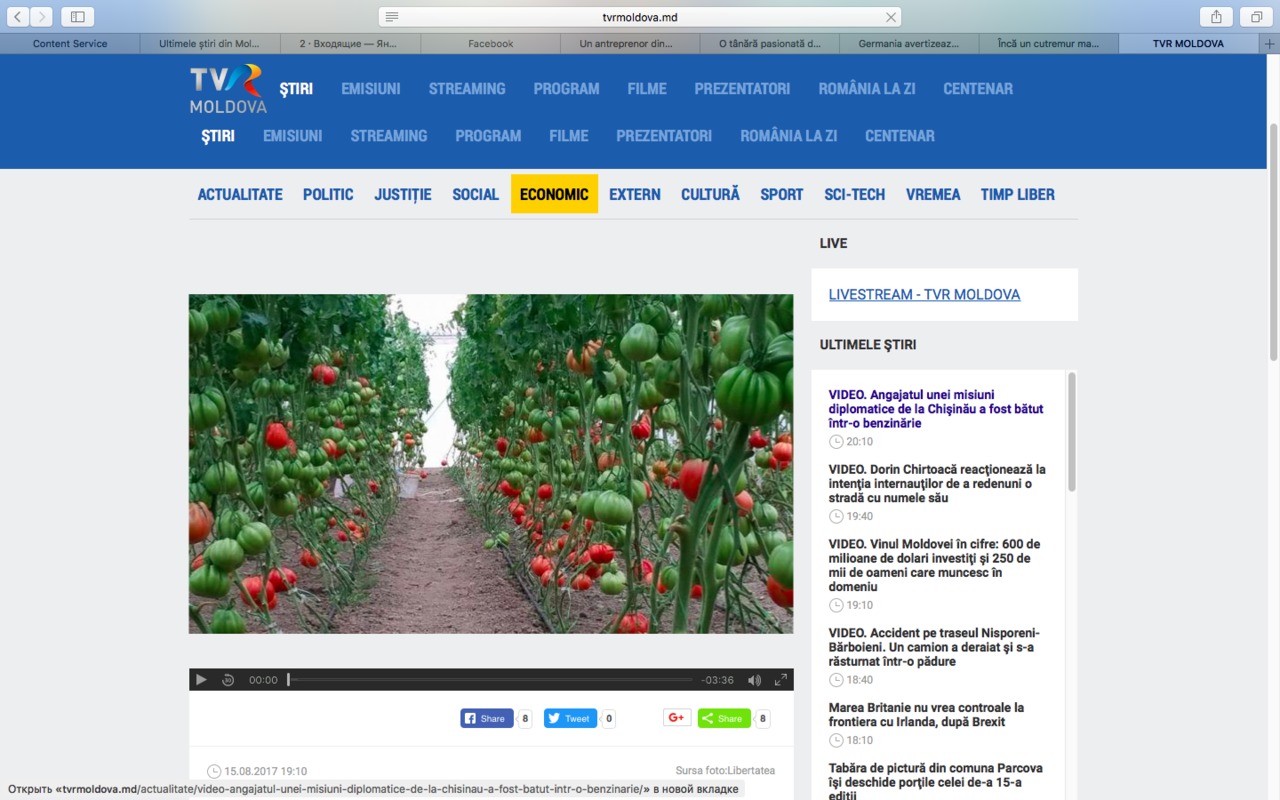Open the TIMP LIBER category
This screenshot has height=800, width=1280.
[x=1018, y=194]
